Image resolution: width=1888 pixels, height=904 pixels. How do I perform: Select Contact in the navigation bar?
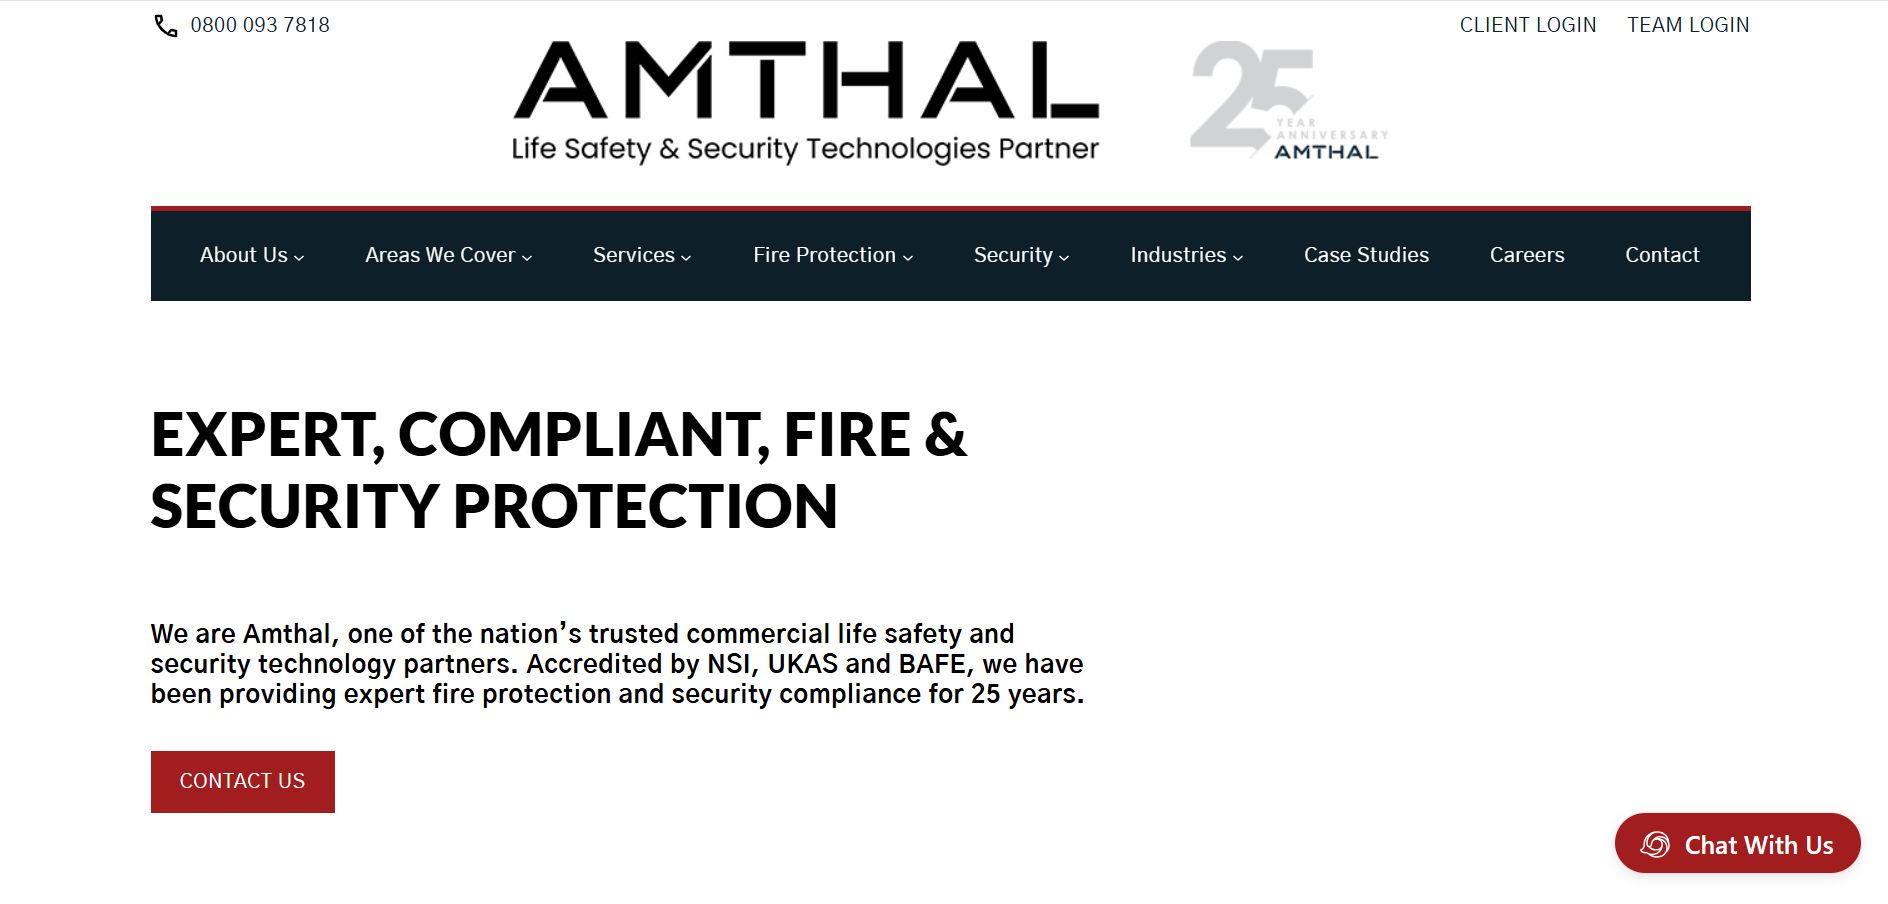point(1662,255)
